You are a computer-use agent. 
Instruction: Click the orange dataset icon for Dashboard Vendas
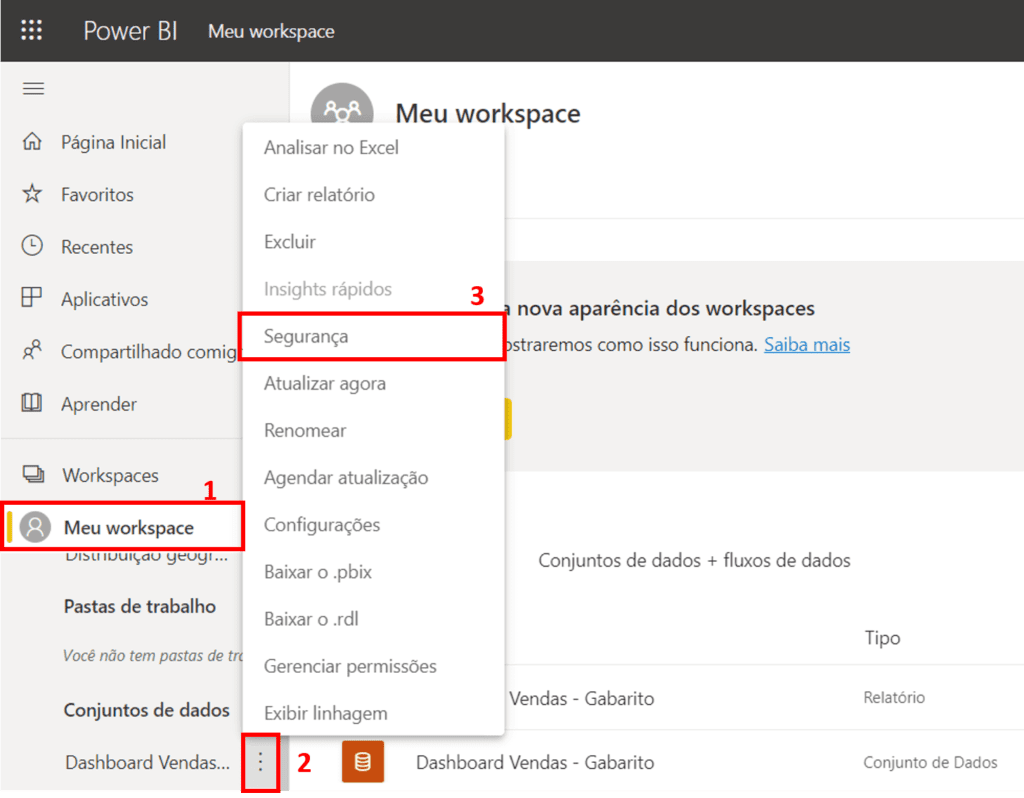363,761
